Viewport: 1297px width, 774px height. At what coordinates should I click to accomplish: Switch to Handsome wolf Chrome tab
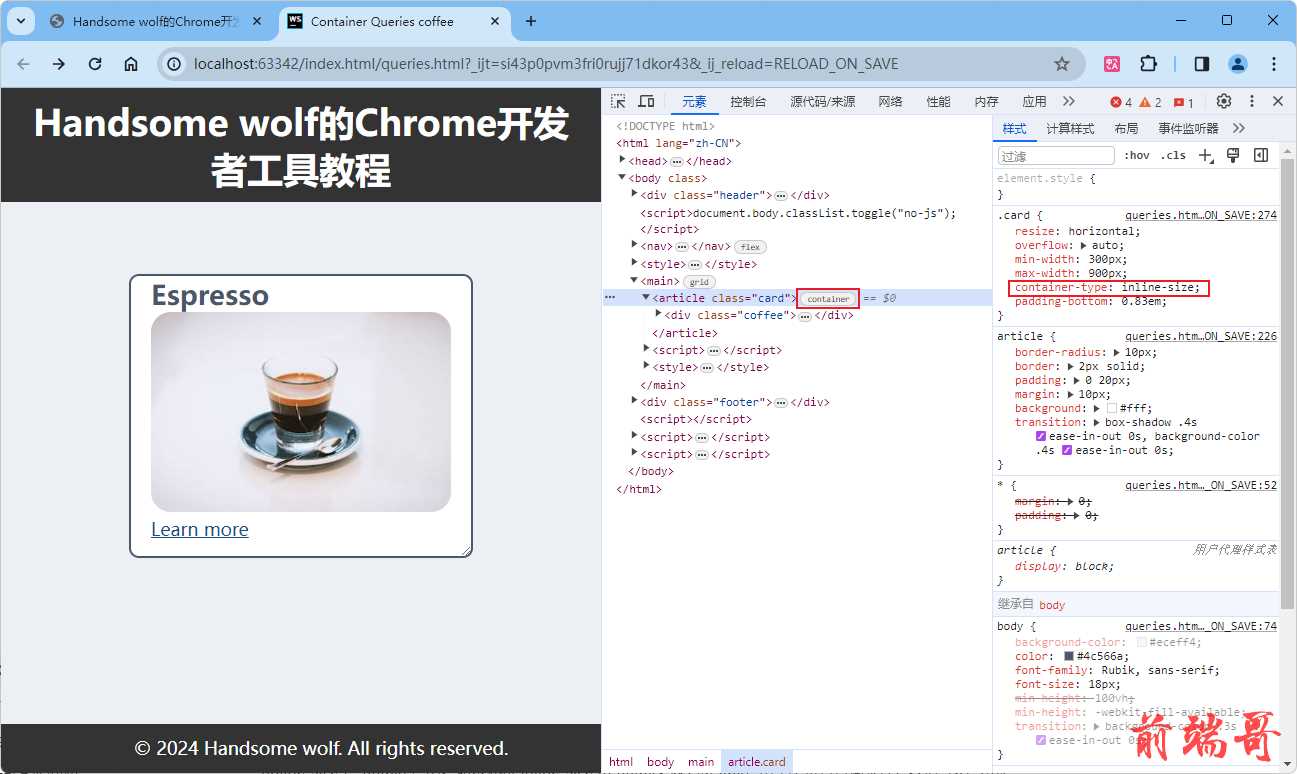pos(156,21)
